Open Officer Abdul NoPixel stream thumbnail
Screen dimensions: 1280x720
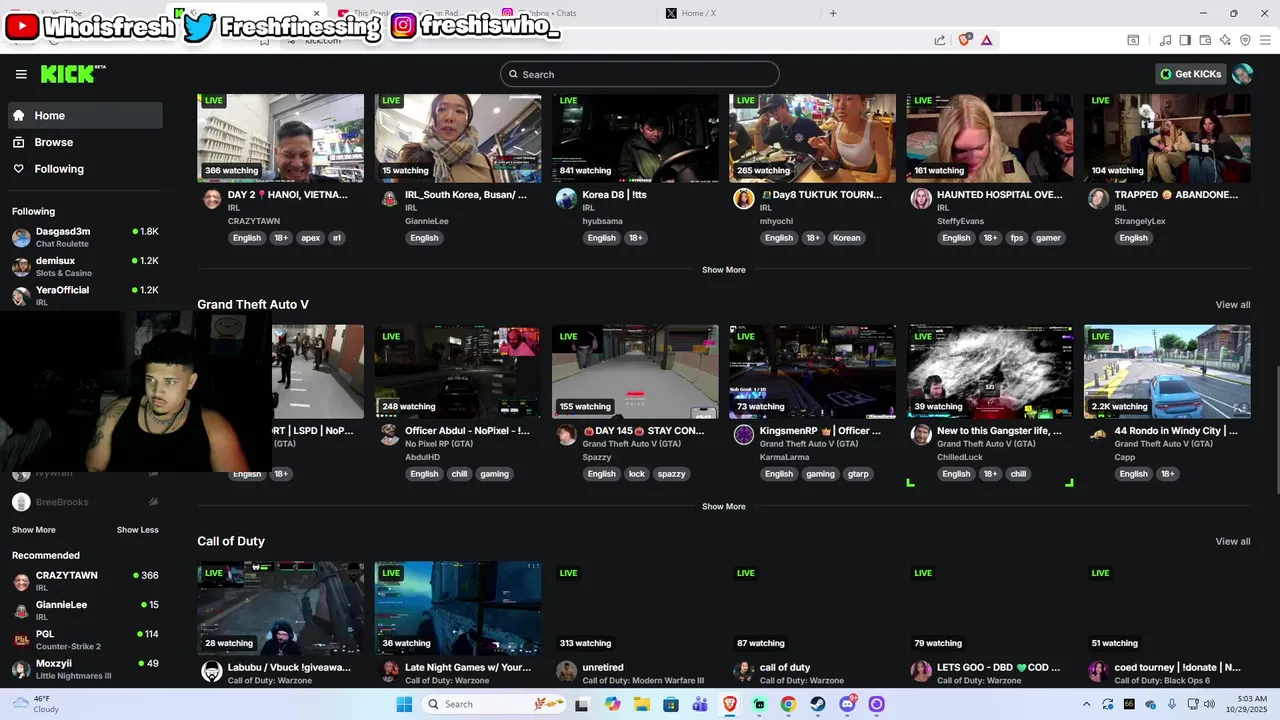(x=457, y=372)
